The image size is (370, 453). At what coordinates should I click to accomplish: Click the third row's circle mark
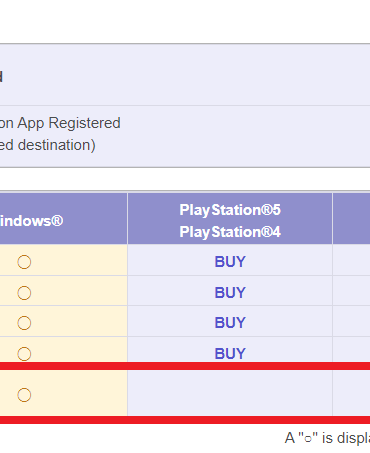[x=24, y=323]
